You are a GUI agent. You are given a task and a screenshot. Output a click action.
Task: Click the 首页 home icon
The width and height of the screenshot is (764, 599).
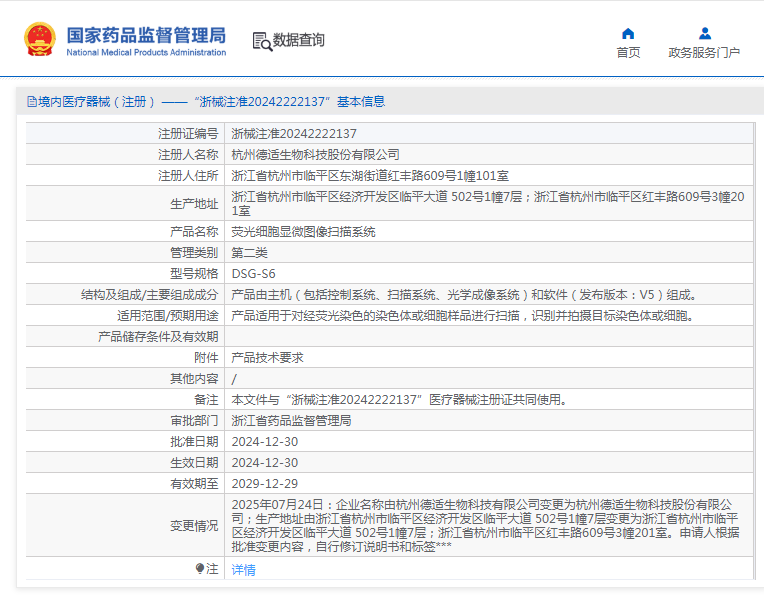(x=628, y=34)
